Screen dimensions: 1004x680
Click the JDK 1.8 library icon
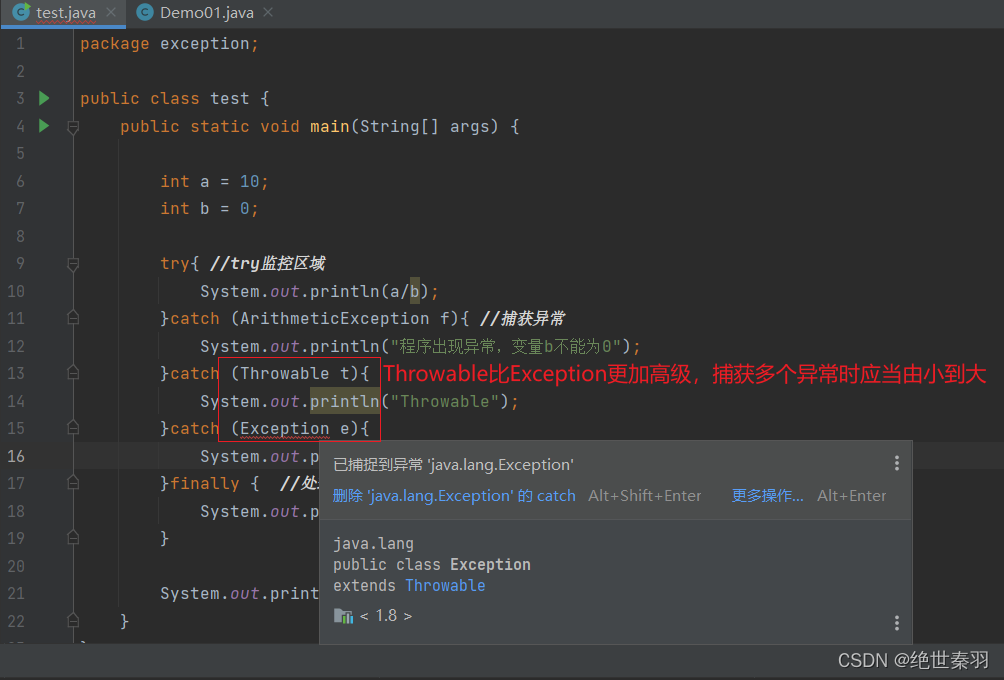click(x=343, y=616)
